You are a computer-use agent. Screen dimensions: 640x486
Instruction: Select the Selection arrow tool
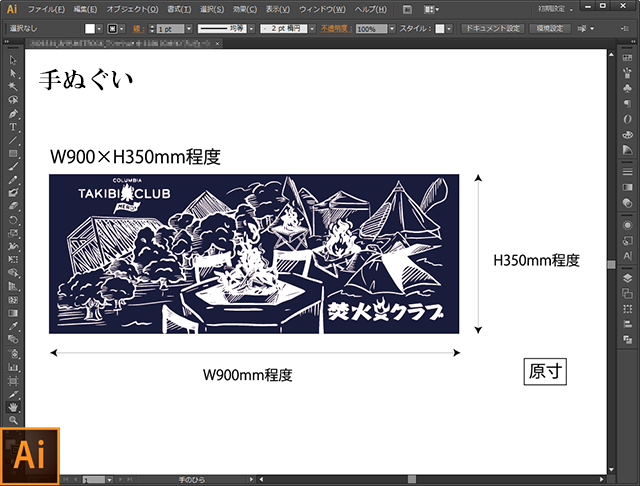[x=13, y=61]
